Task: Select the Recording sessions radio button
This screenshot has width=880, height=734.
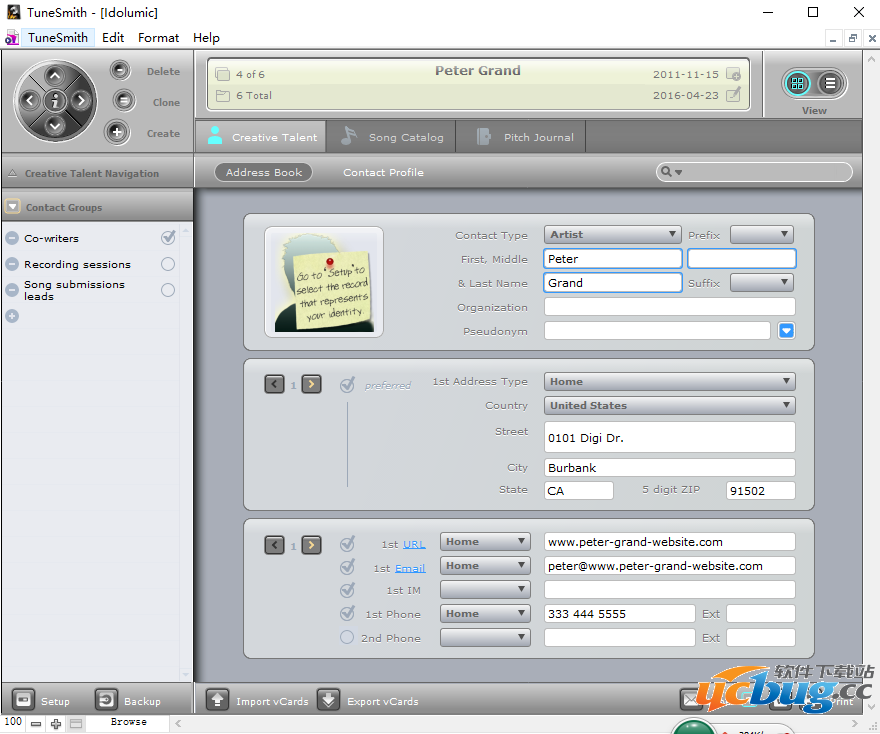Action: [x=168, y=264]
